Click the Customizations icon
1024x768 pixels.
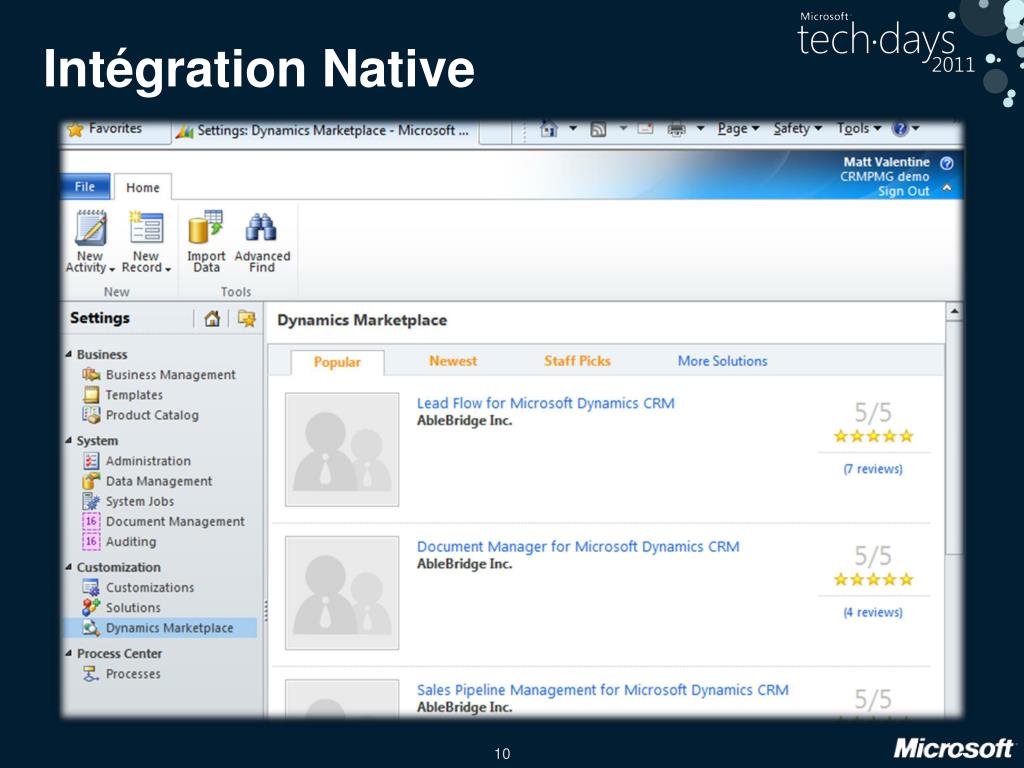(91, 587)
